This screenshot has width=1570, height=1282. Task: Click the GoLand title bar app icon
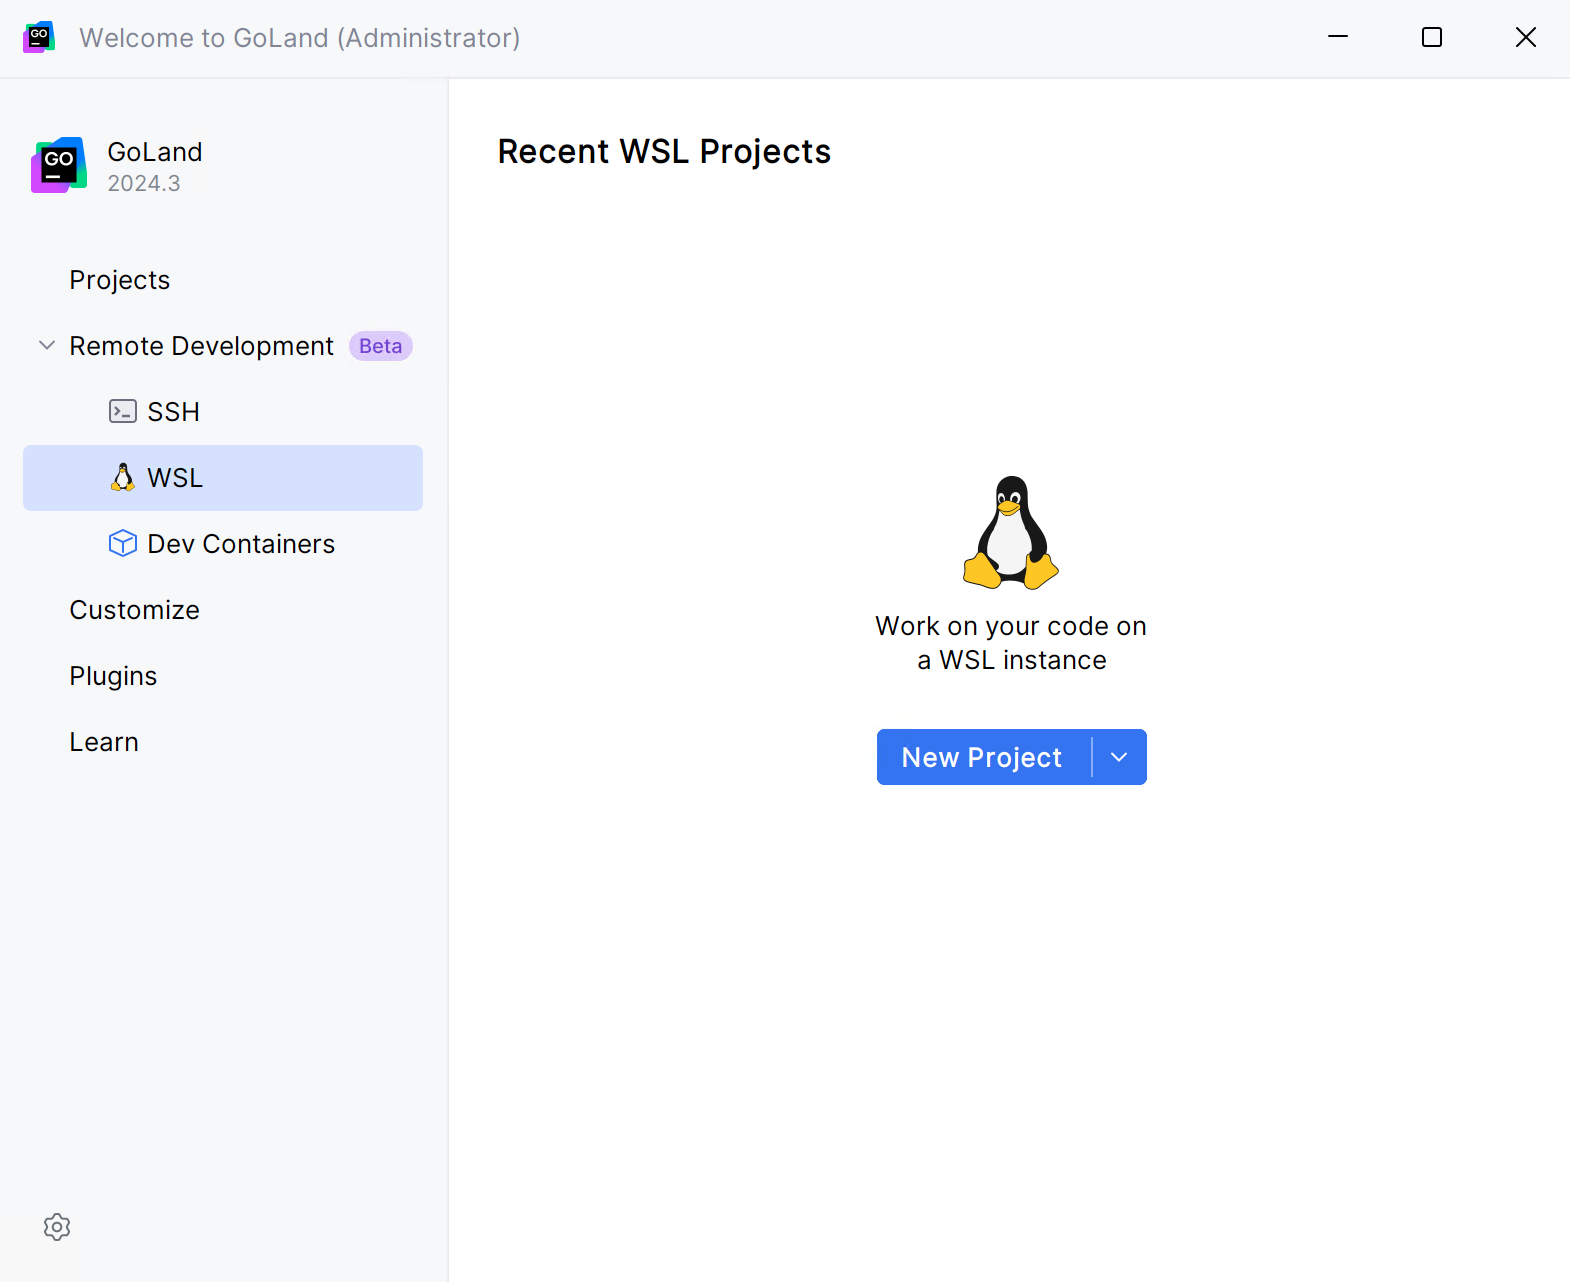click(39, 37)
